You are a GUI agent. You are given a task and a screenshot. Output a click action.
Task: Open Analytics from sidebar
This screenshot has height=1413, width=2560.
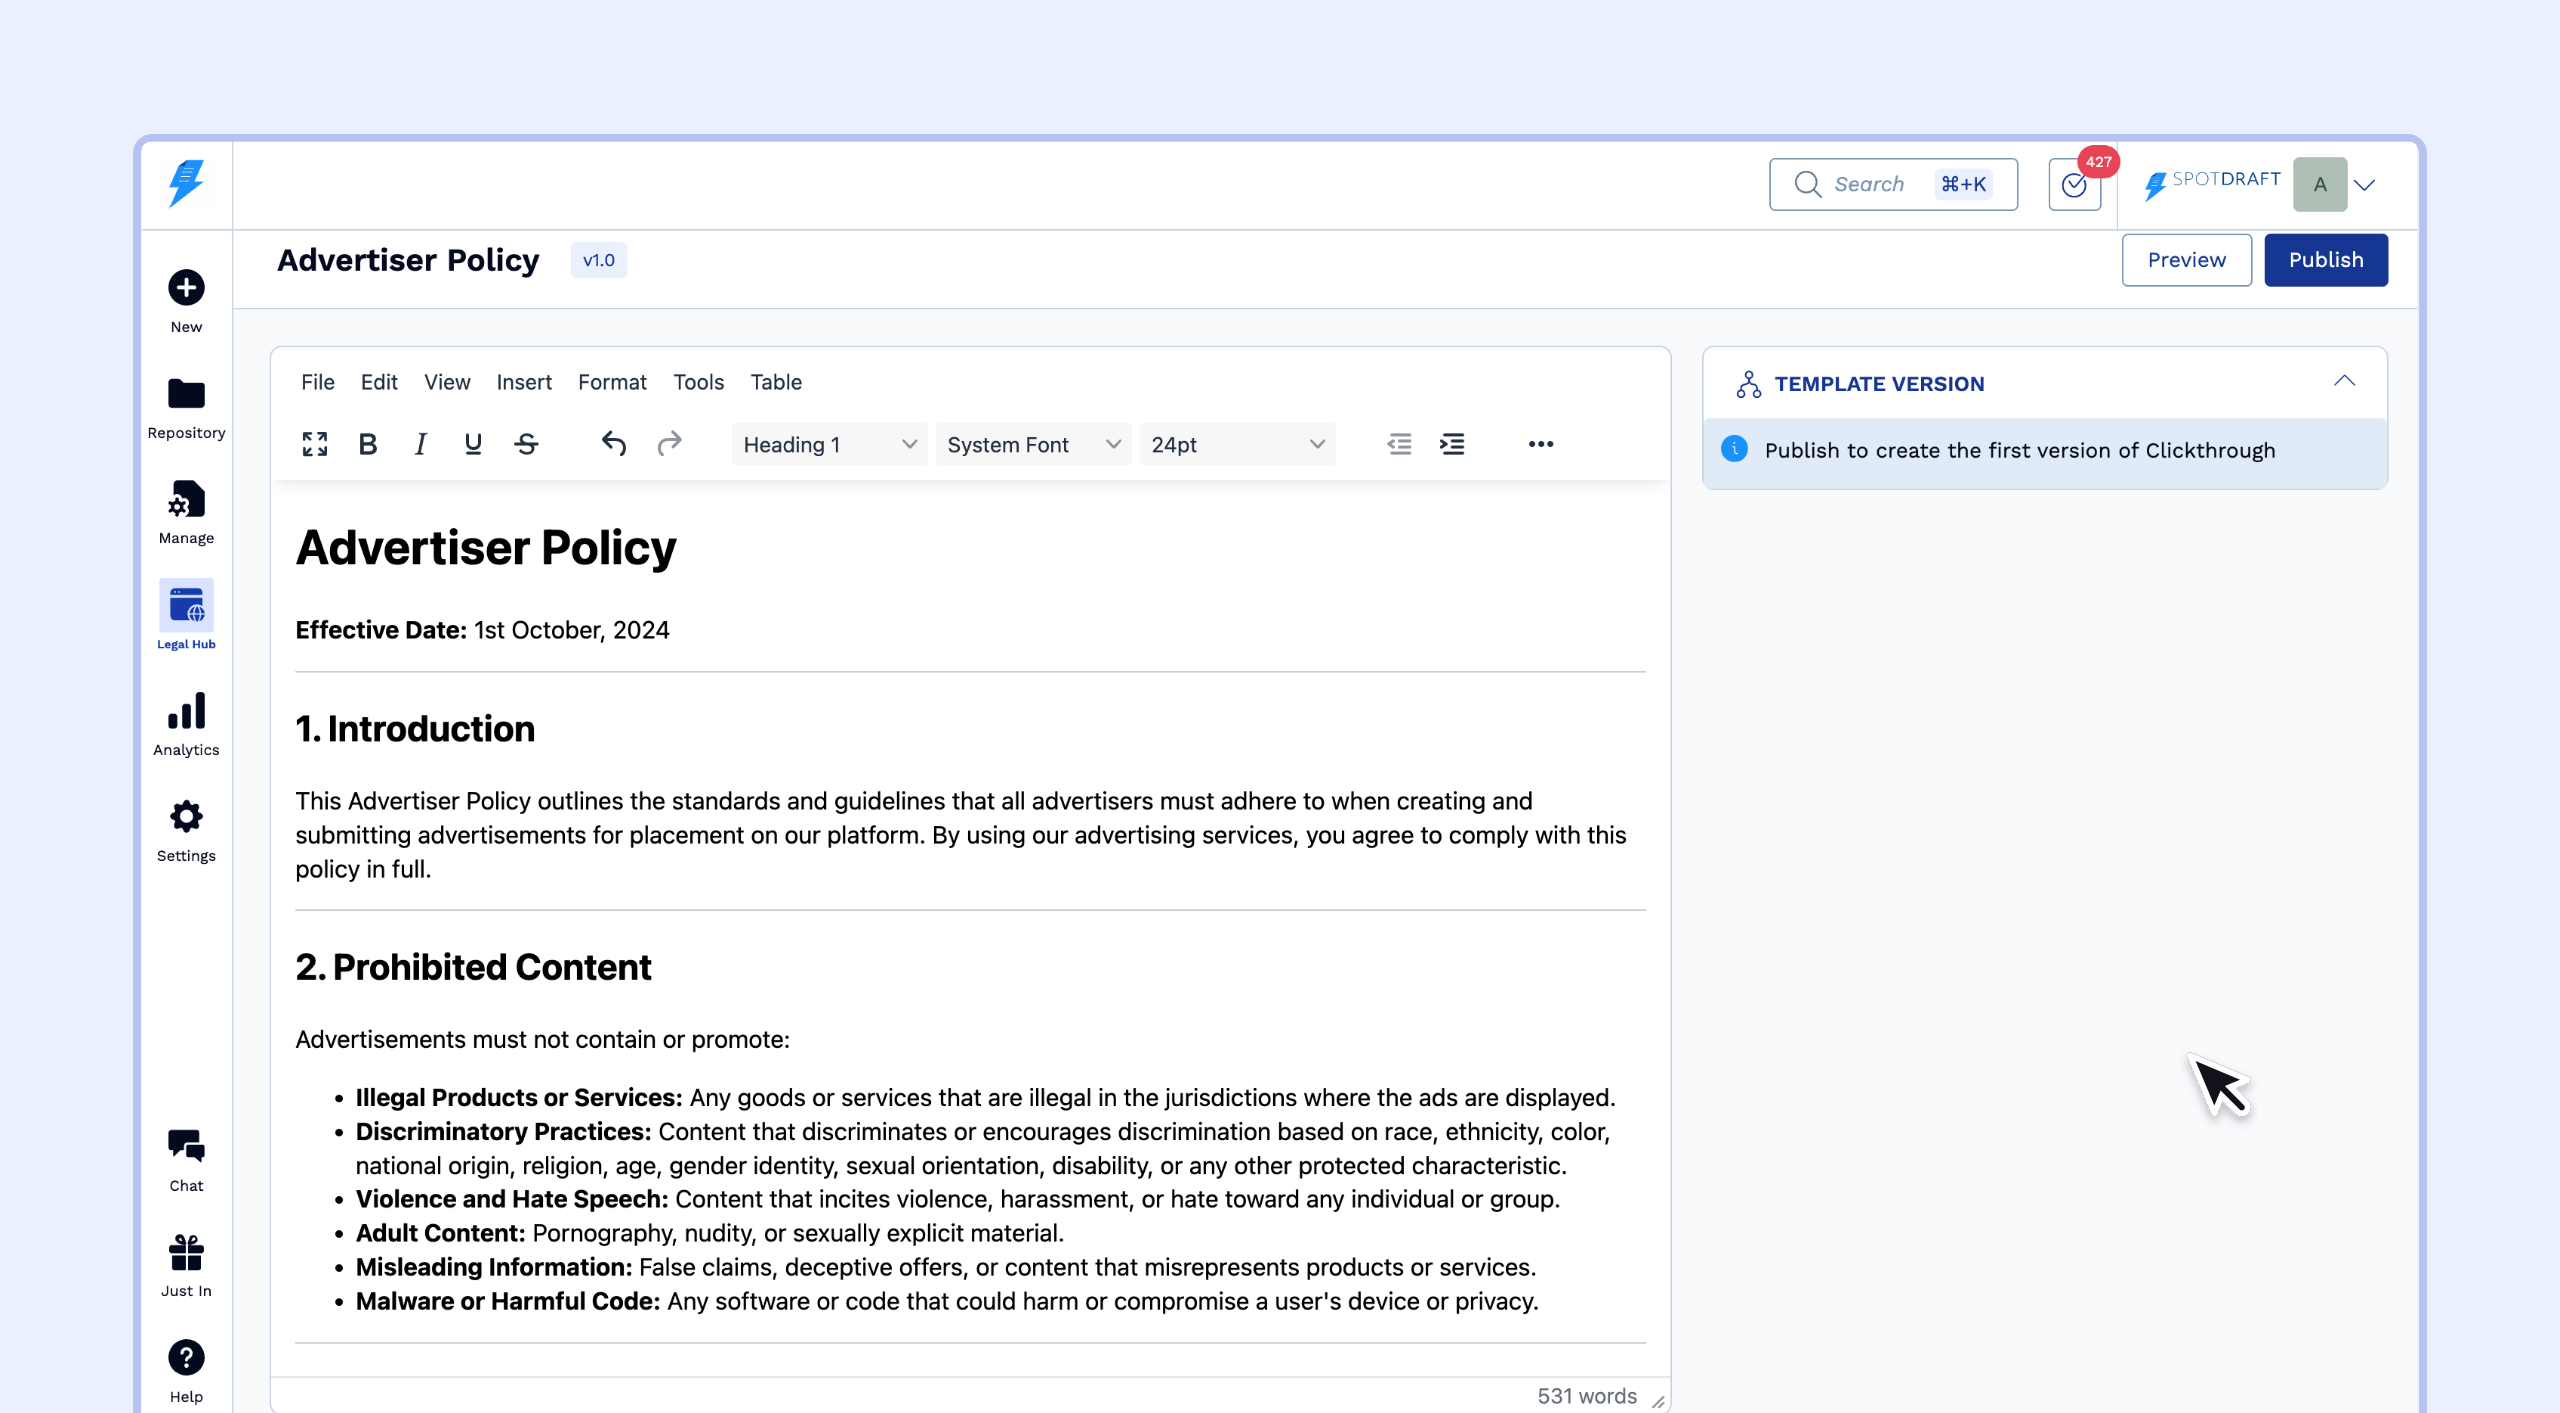pos(186,724)
